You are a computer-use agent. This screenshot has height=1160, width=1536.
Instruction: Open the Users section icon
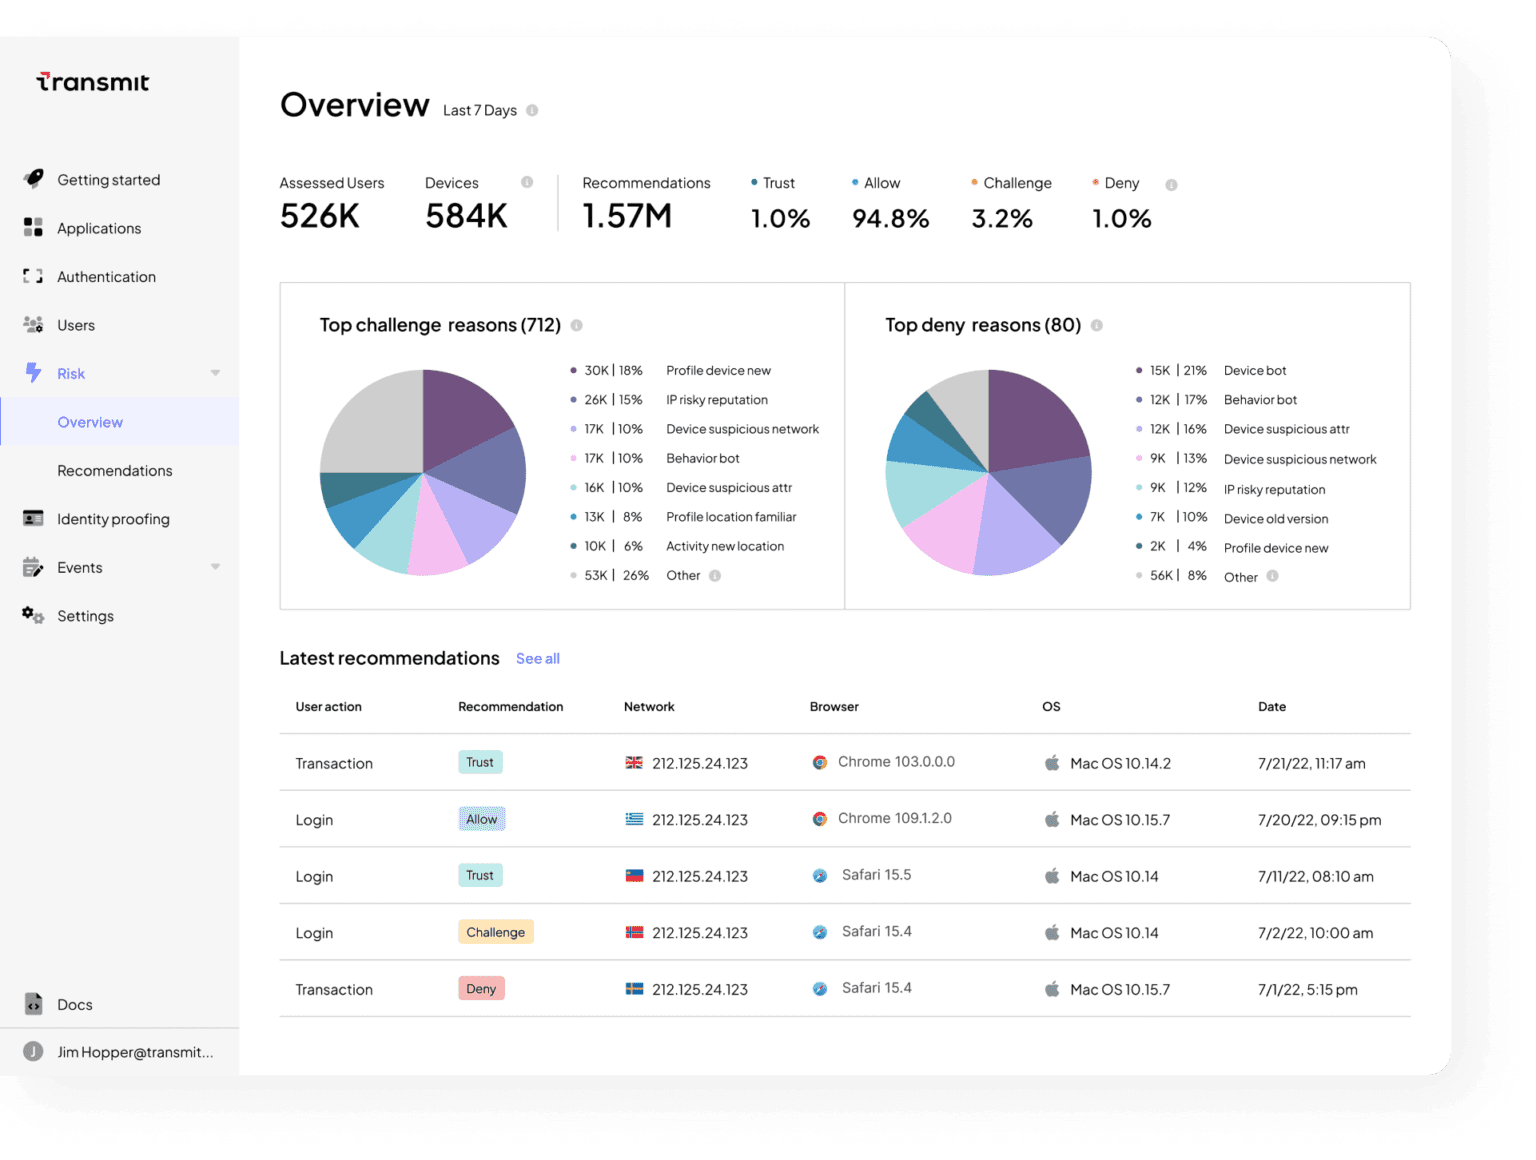33,324
